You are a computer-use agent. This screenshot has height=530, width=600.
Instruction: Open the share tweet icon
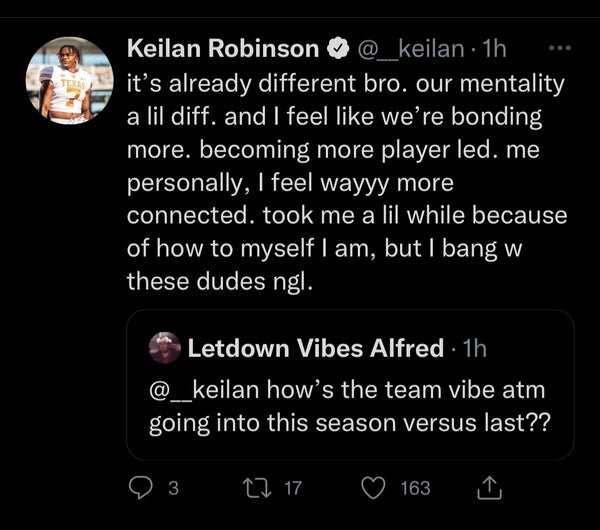[x=491, y=487]
